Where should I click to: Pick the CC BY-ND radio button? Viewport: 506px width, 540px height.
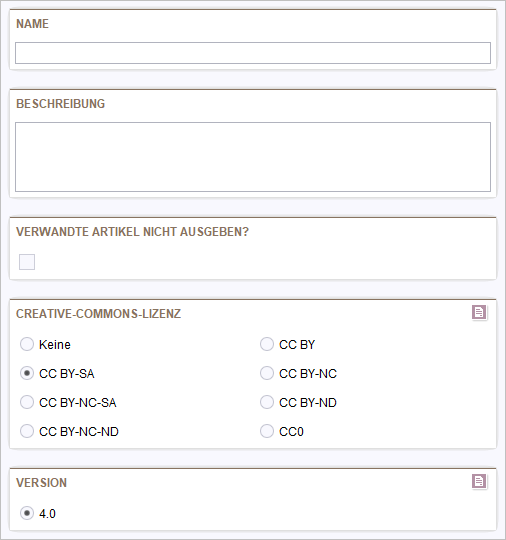[x=267, y=402]
